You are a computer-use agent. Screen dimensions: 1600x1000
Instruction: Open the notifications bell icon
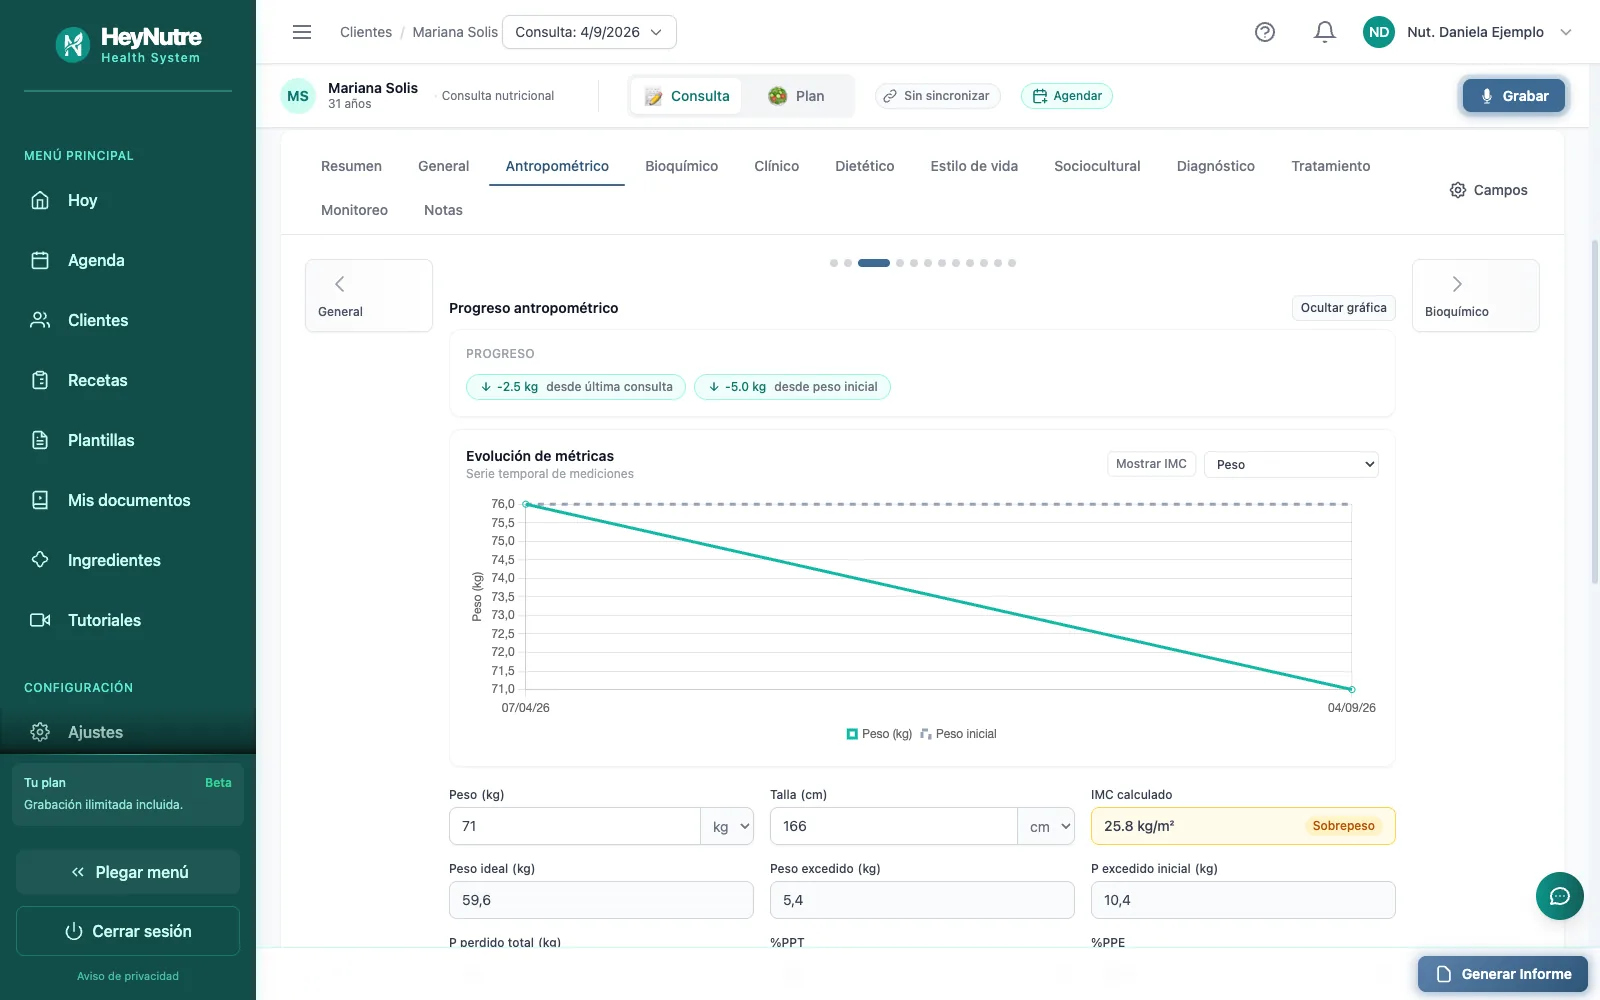click(1325, 32)
